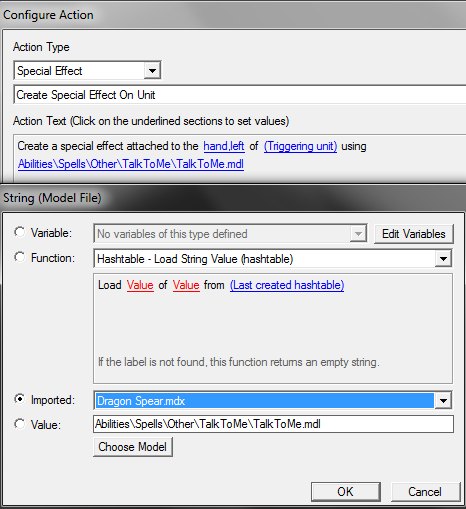Open the Create Special Effect On Unit list
The image size is (466, 509).
[239, 95]
